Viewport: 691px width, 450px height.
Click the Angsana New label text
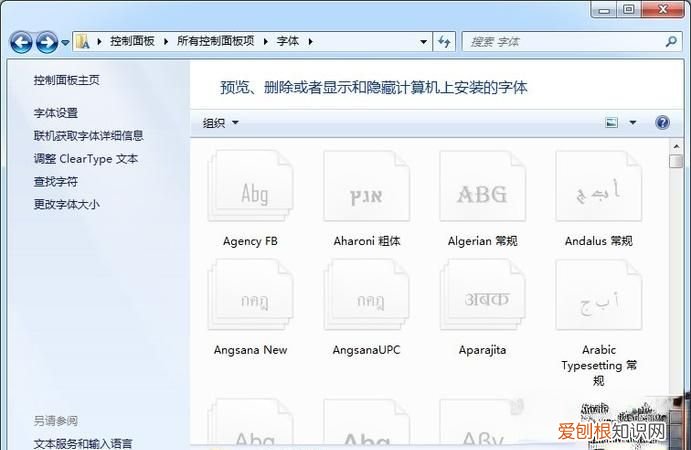pyautogui.click(x=250, y=350)
